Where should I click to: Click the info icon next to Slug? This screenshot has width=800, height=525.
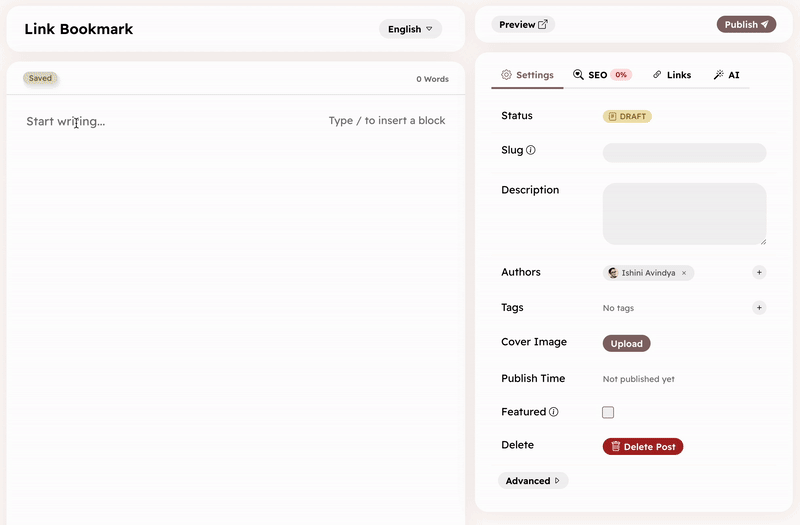[x=531, y=151]
